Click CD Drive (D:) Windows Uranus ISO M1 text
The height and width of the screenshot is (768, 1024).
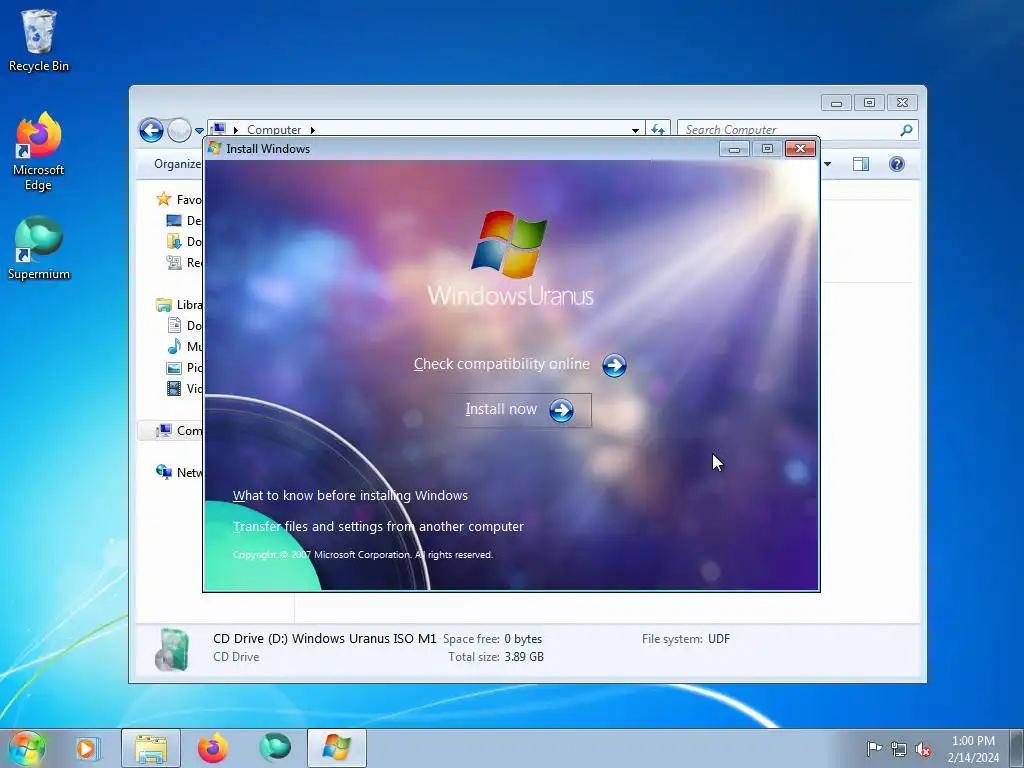click(x=325, y=639)
